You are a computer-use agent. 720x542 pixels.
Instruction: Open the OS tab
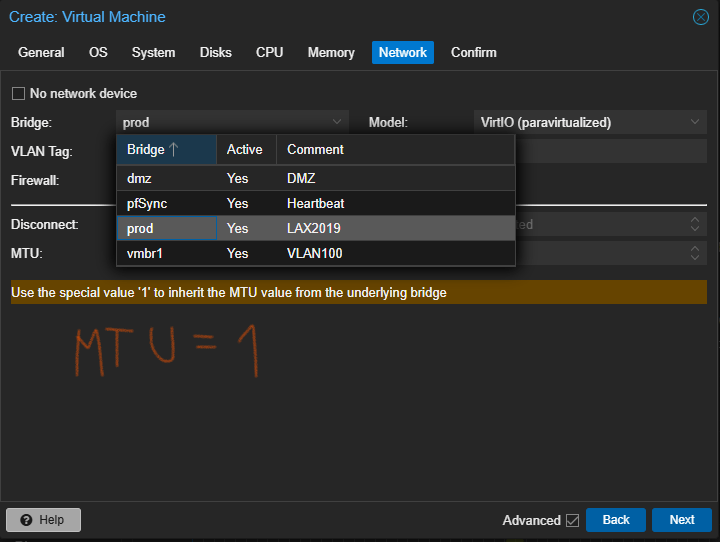click(x=98, y=53)
